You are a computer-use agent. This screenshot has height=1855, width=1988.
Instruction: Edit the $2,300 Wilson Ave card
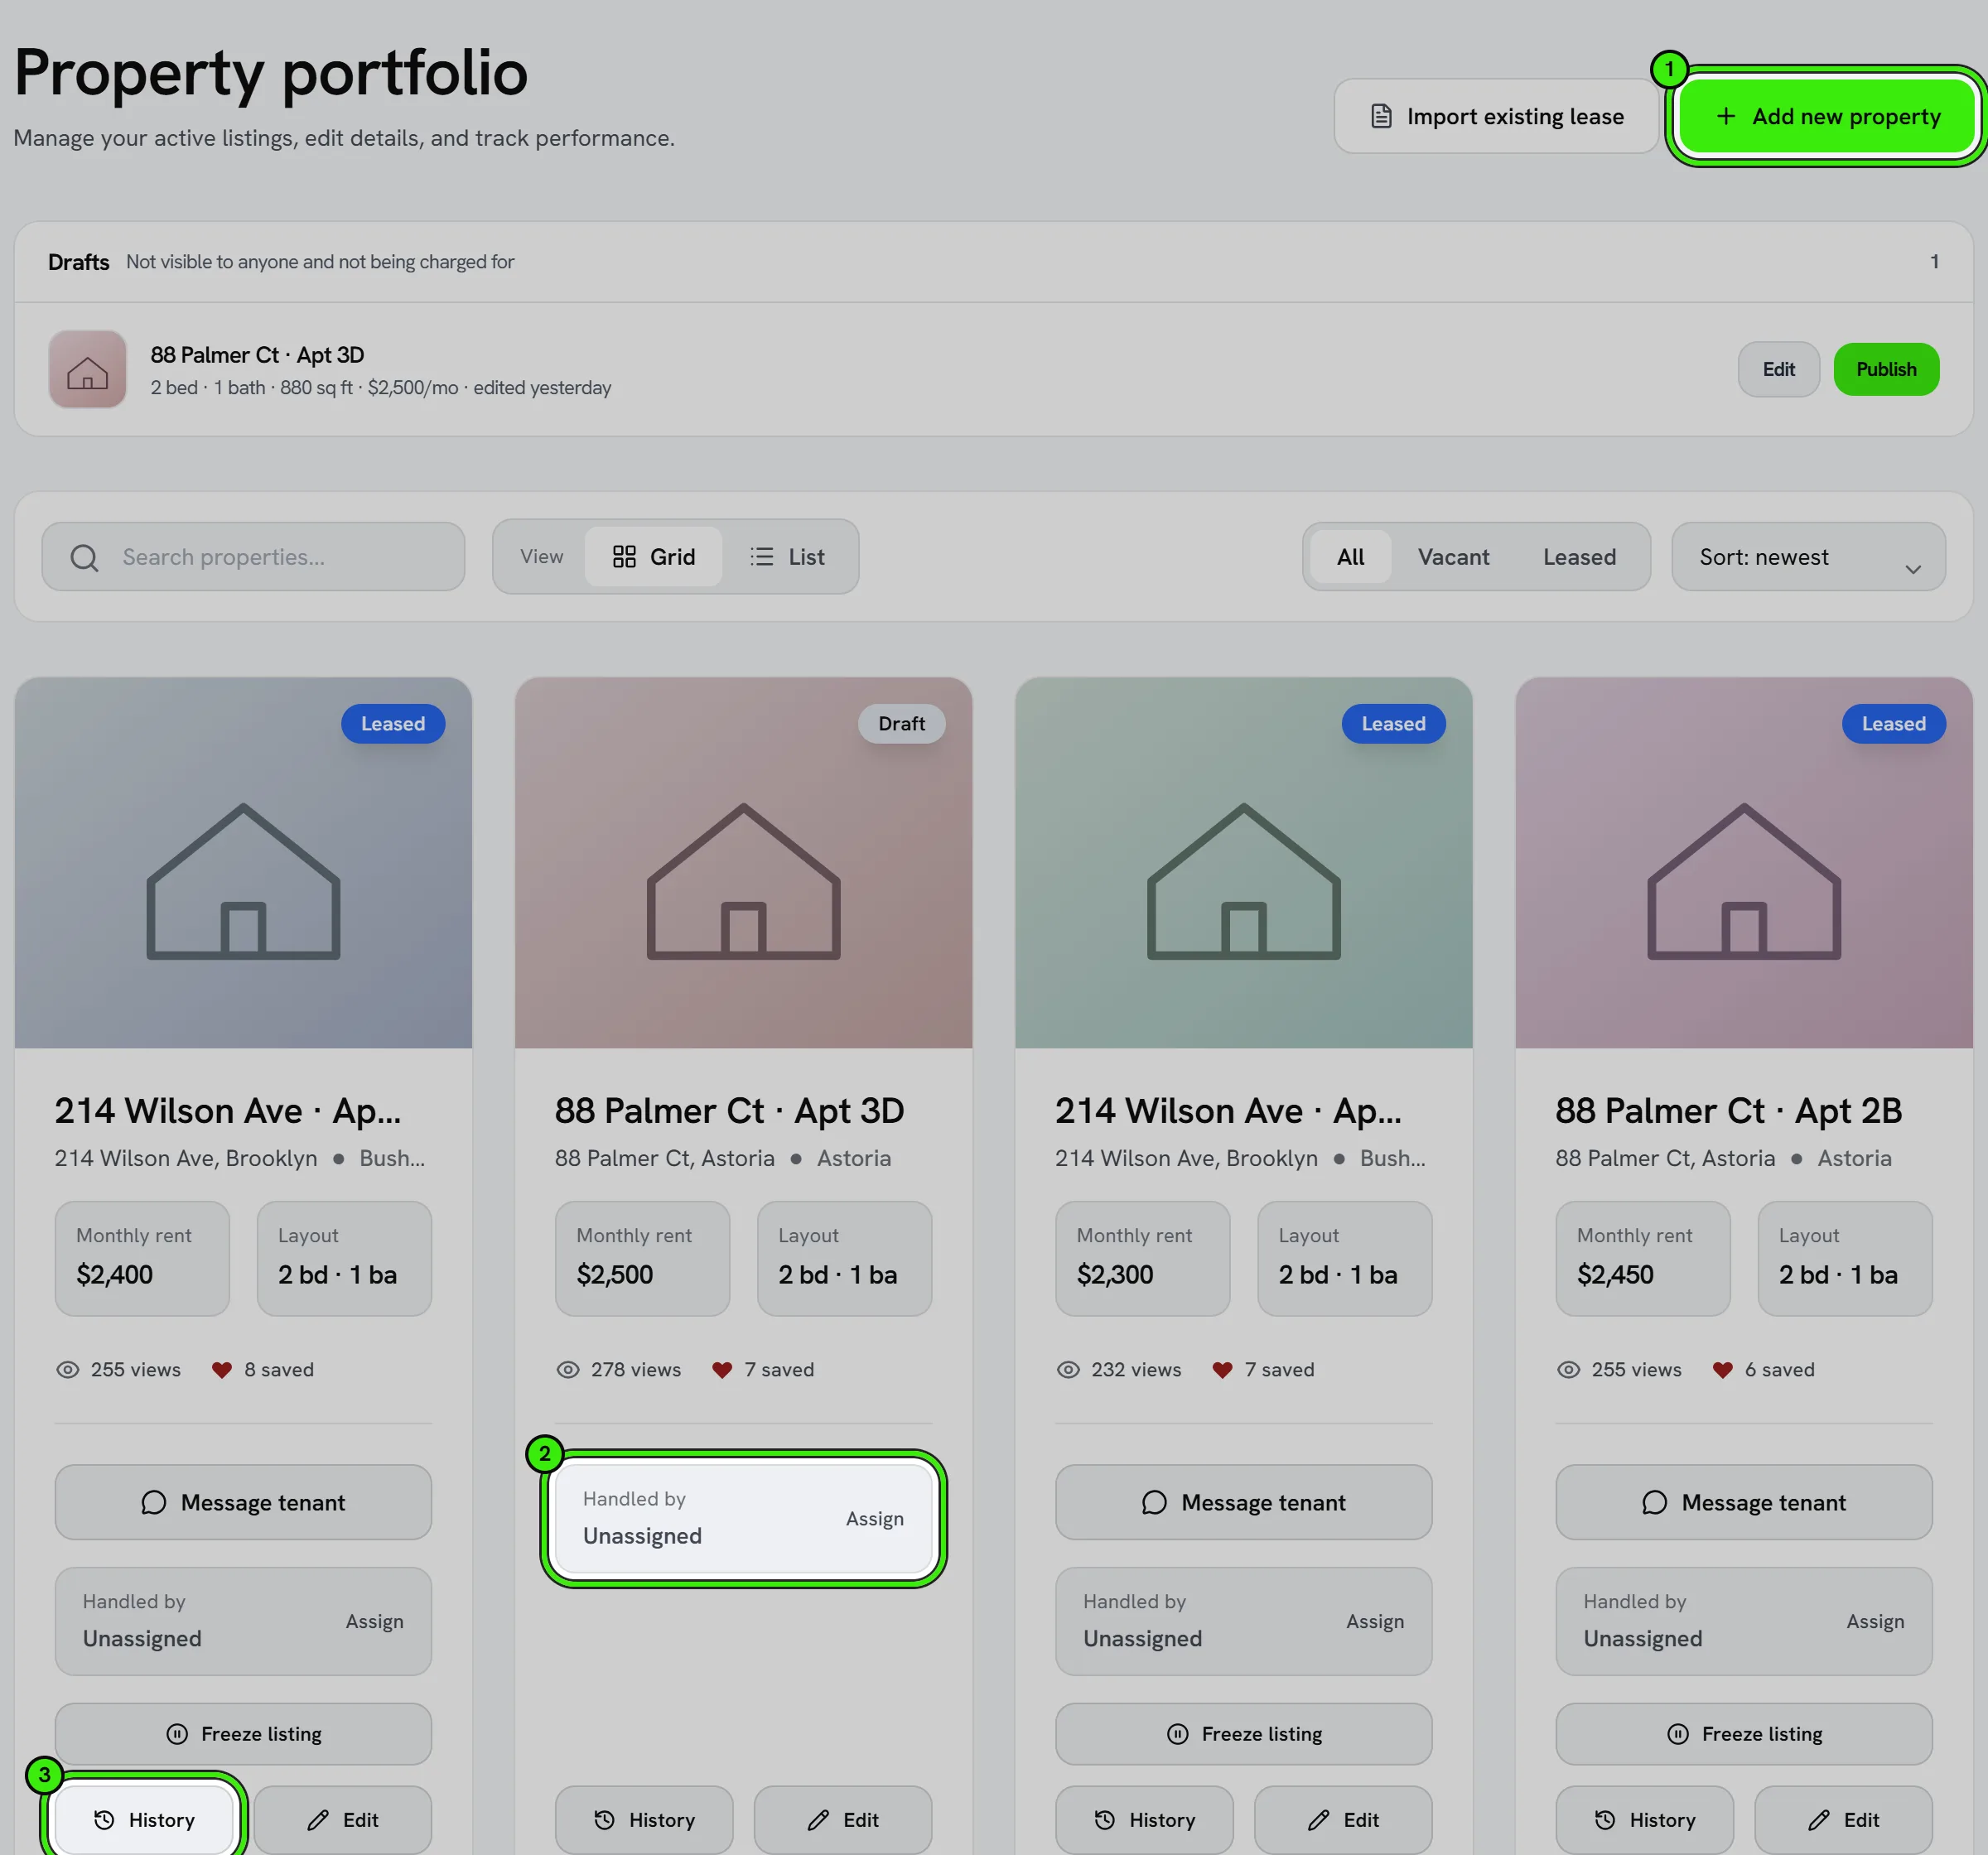(1343, 1819)
